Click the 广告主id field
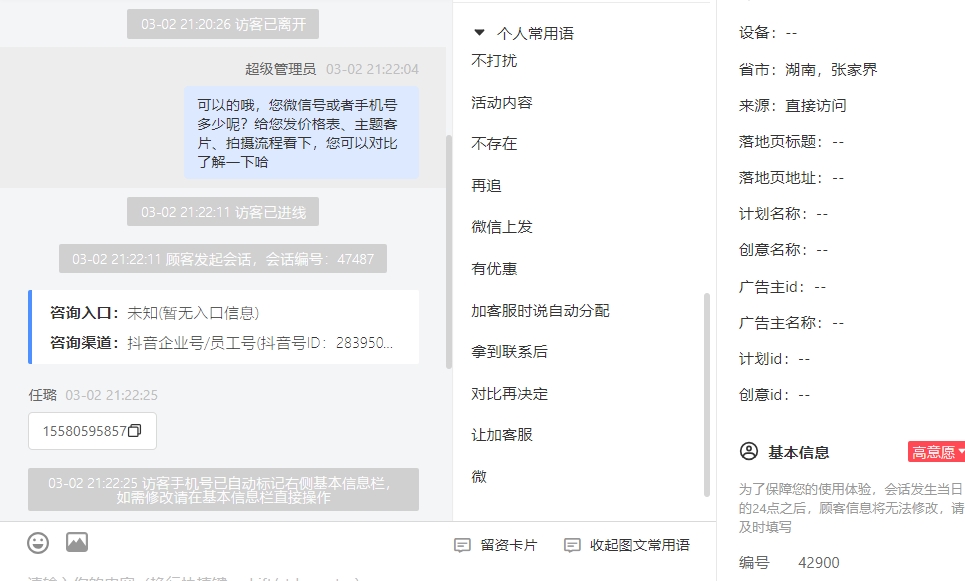 tap(782, 286)
